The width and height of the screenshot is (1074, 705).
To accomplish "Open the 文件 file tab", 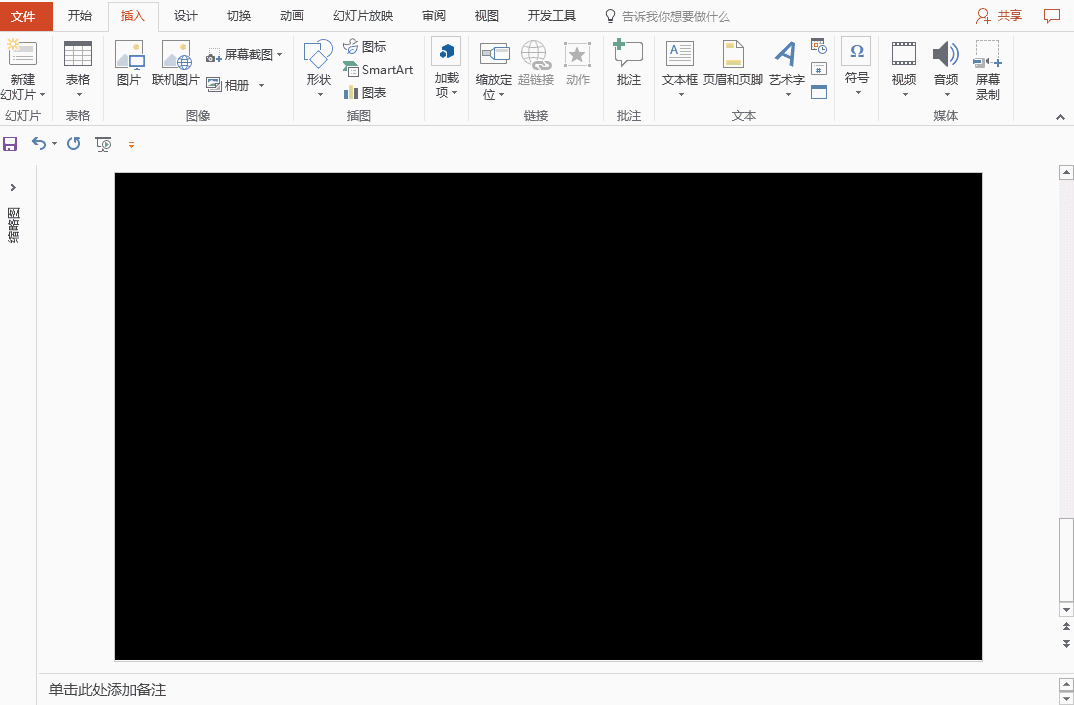I will click(26, 16).
